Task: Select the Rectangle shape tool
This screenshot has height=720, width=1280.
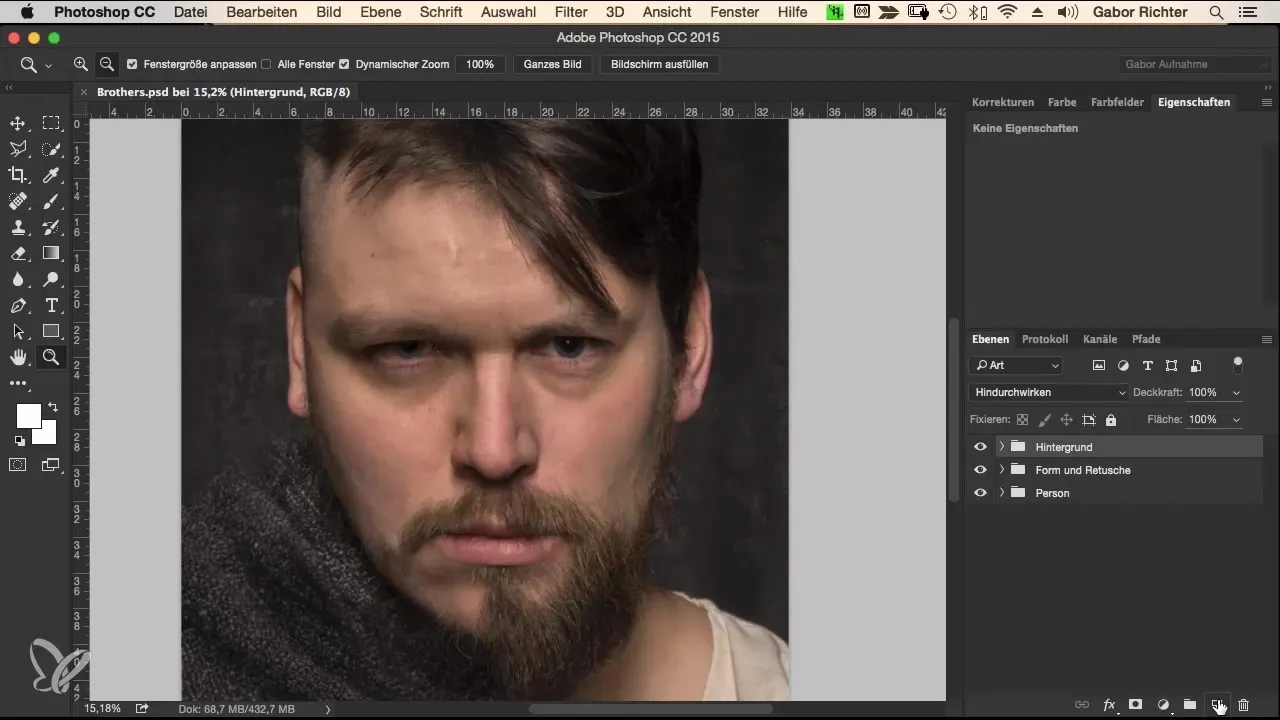Action: tap(51, 331)
